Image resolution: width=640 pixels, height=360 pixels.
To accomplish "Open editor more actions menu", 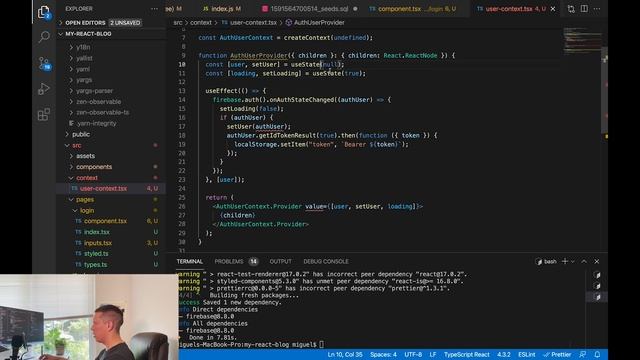I will tap(597, 9).
